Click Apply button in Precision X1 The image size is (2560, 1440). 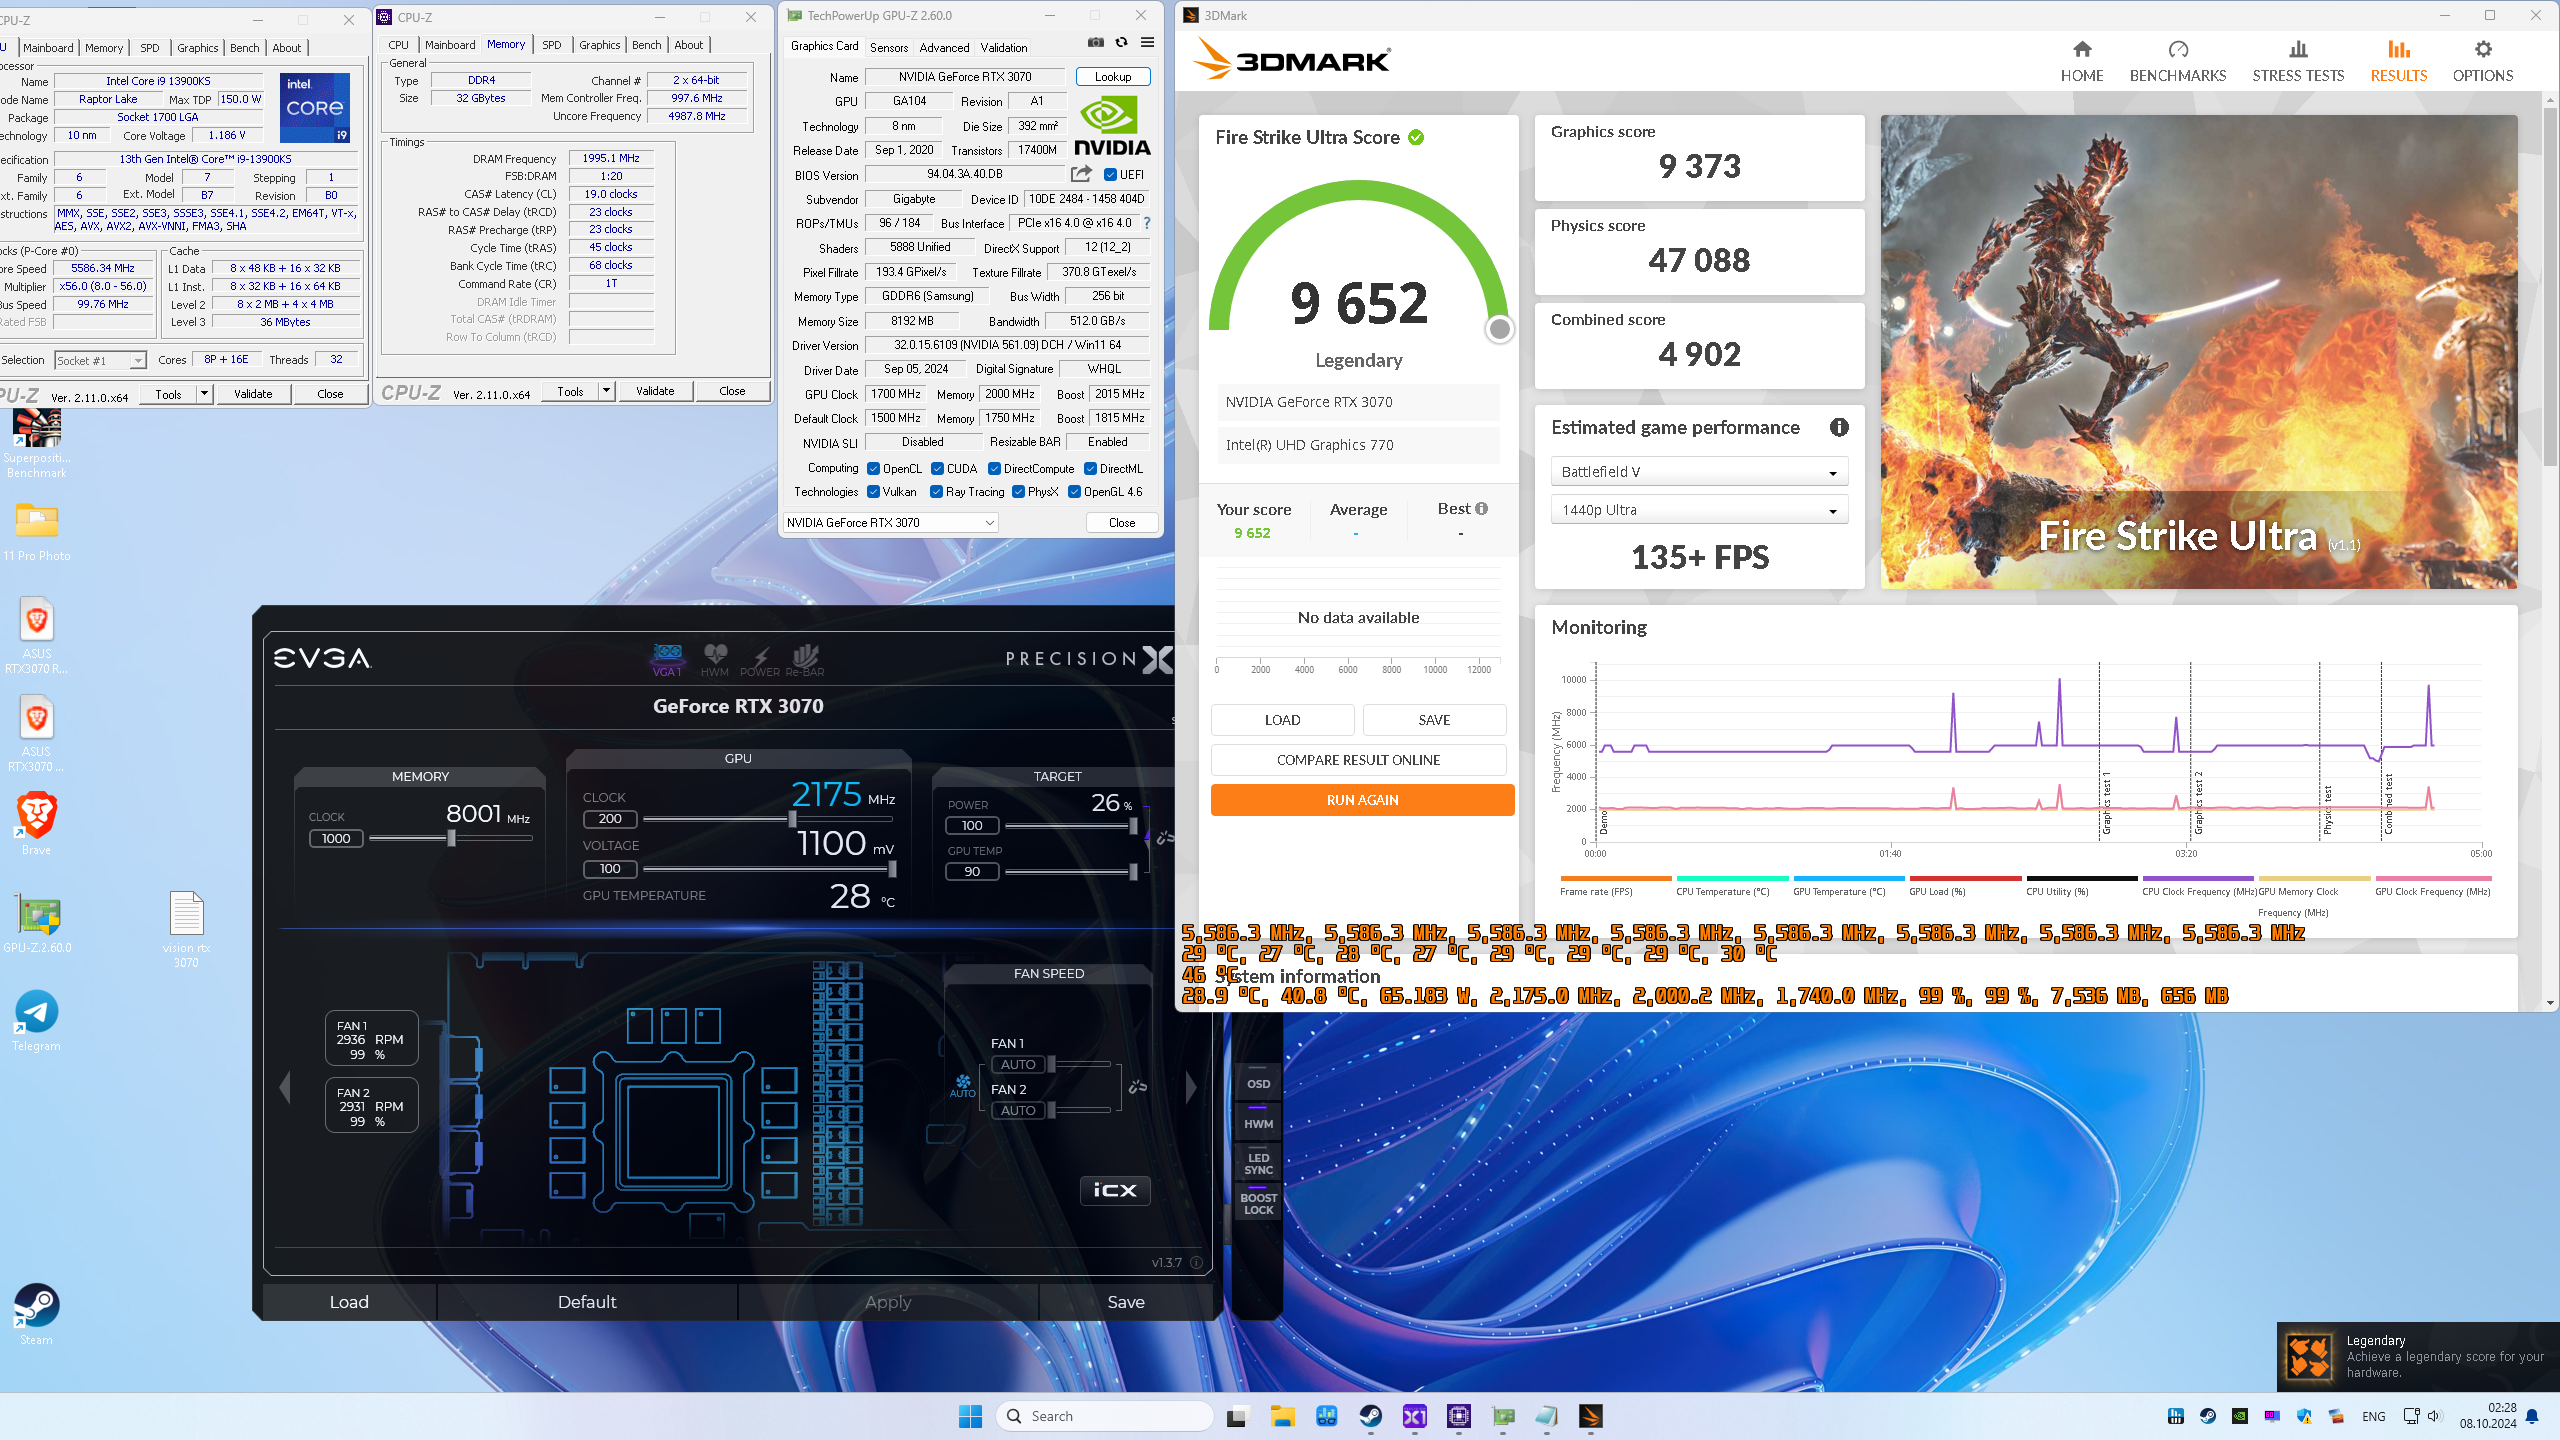(x=888, y=1302)
